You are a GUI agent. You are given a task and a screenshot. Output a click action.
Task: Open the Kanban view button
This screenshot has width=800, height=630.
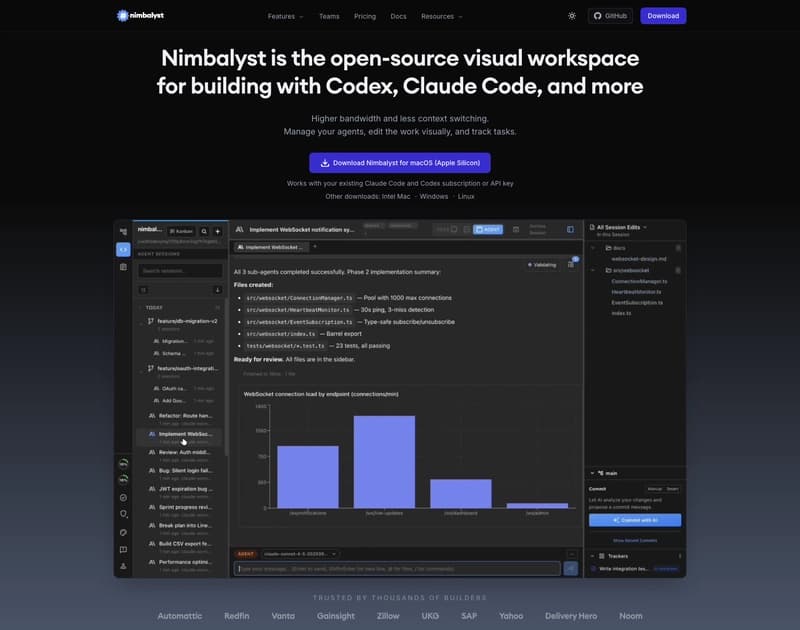pyautogui.click(x=181, y=231)
